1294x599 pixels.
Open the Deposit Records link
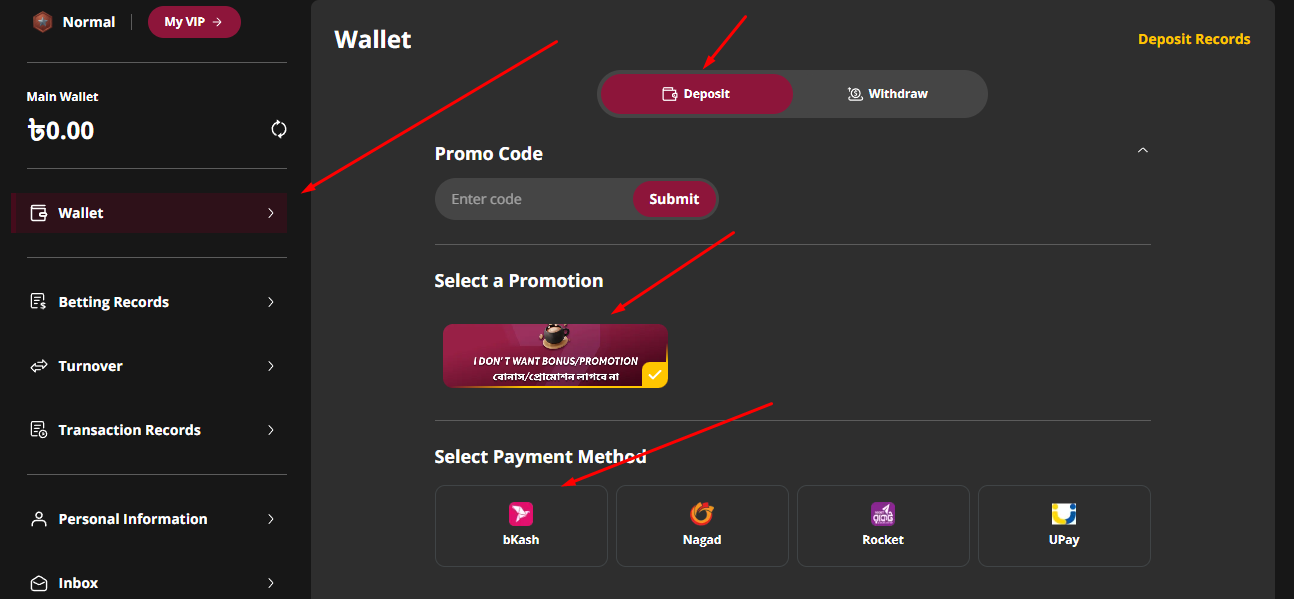tap(1194, 39)
